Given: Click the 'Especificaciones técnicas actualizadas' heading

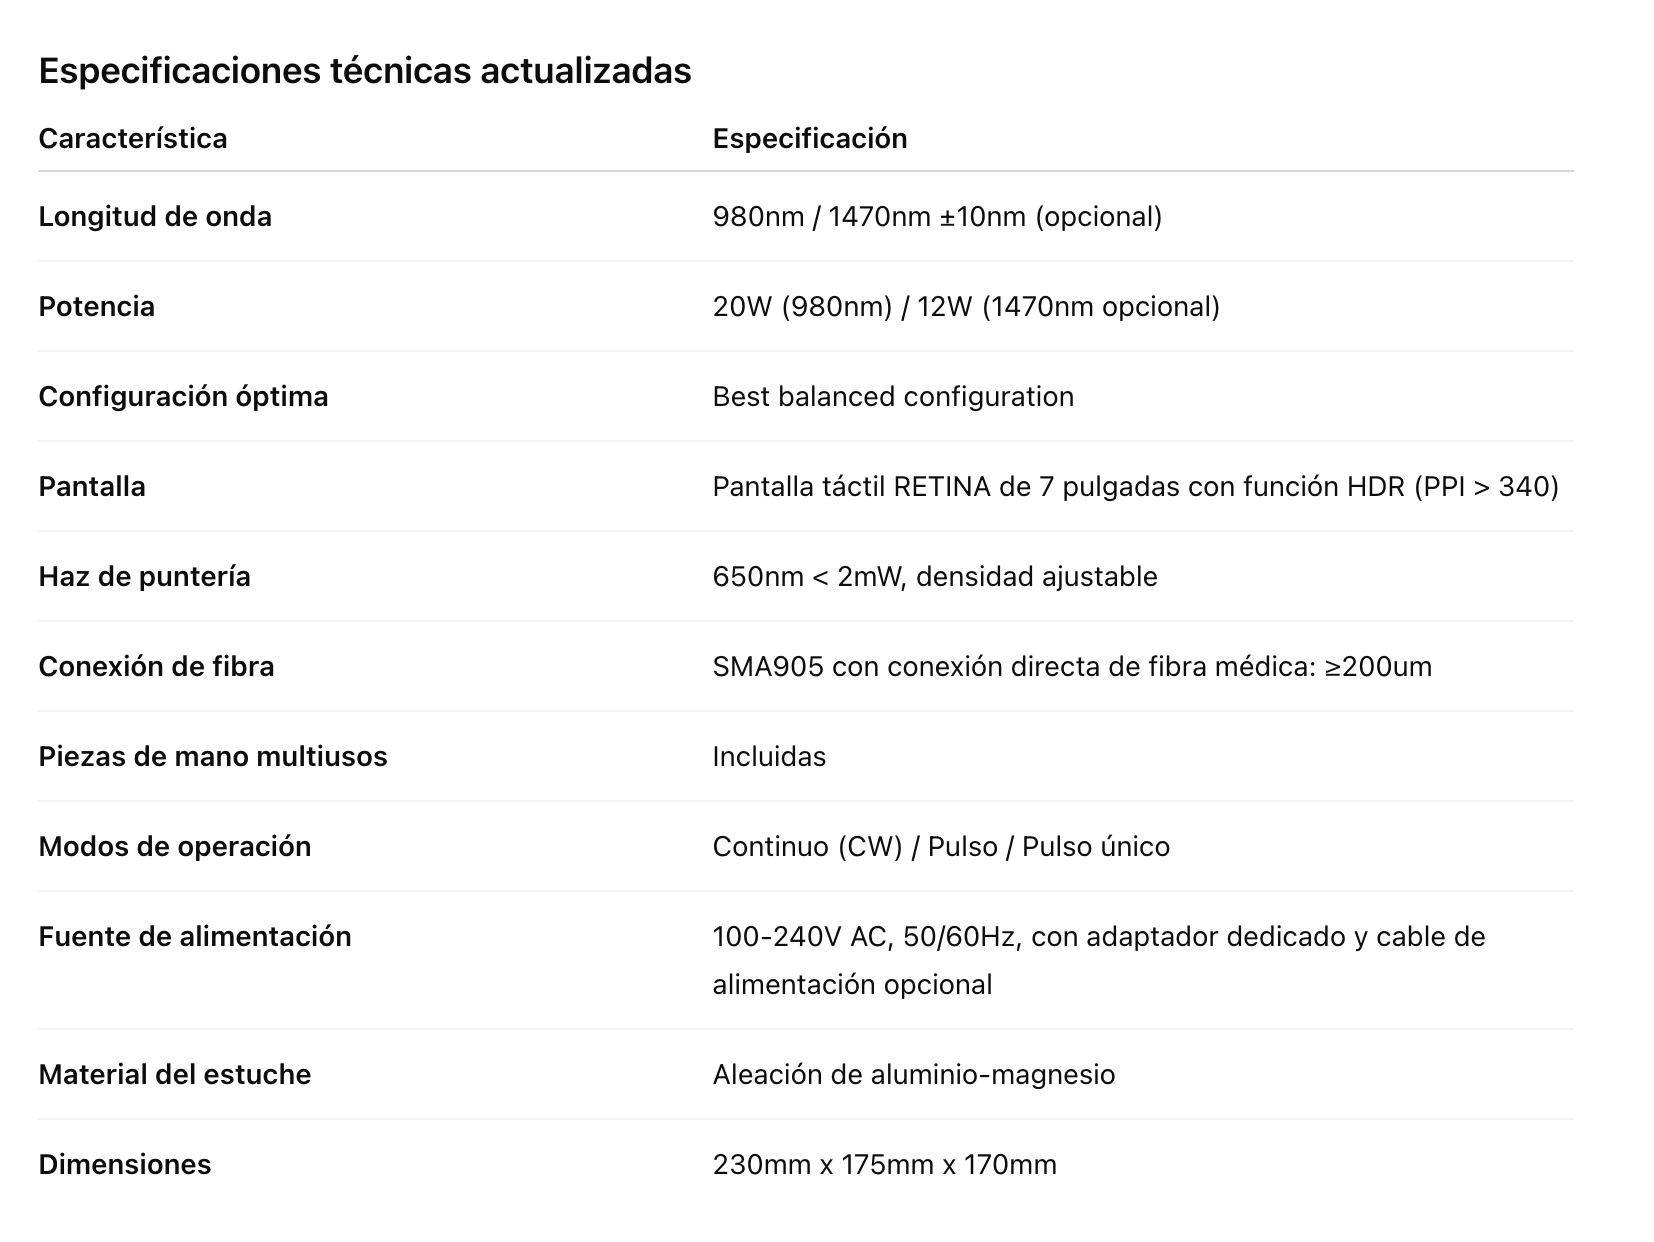Looking at the screenshot, I should 364,71.
